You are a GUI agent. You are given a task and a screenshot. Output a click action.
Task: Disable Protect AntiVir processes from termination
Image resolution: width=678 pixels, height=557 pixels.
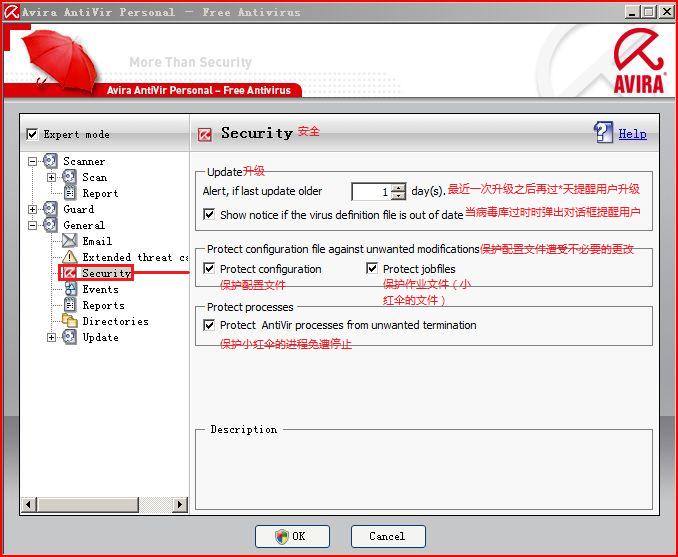click(x=209, y=325)
